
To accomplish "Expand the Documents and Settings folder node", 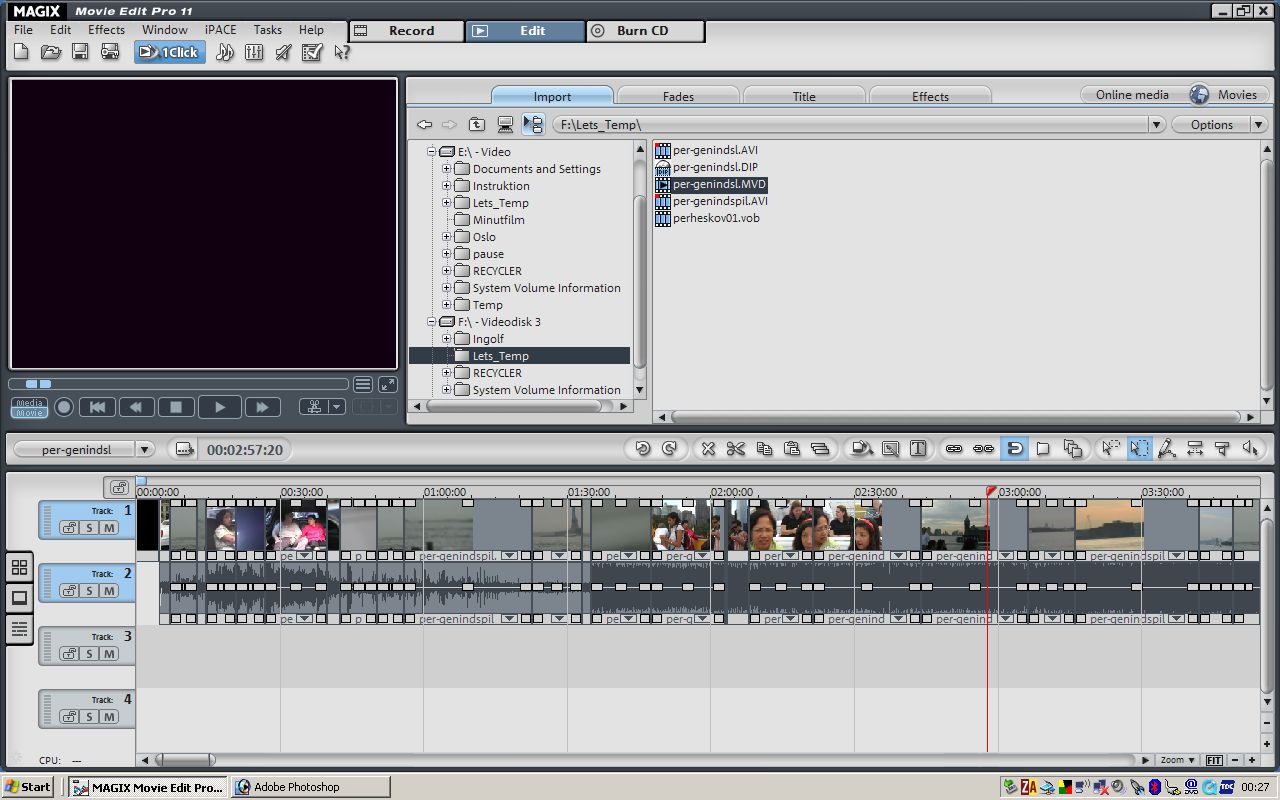I will click(x=447, y=169).
